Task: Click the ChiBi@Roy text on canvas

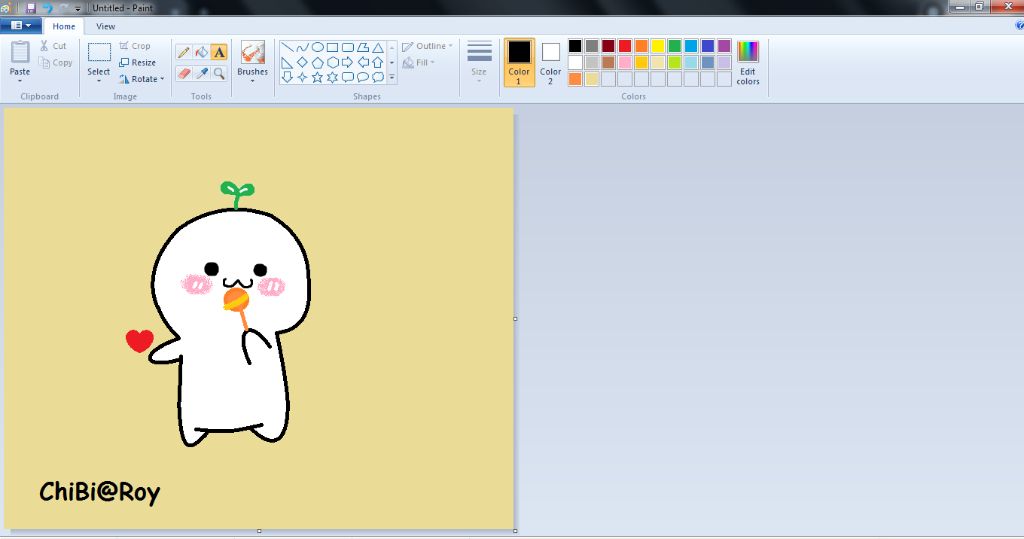Action: [x=99, y=493]
